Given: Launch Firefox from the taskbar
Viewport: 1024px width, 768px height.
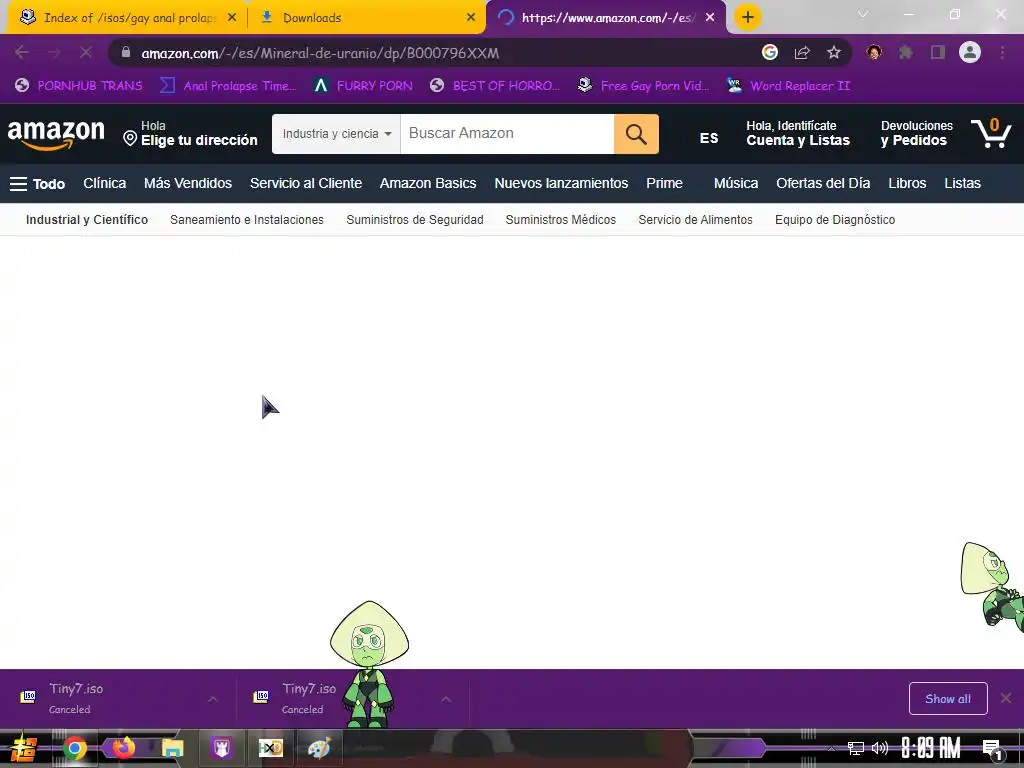Looking at the screenshot, I should pos(123,748).
